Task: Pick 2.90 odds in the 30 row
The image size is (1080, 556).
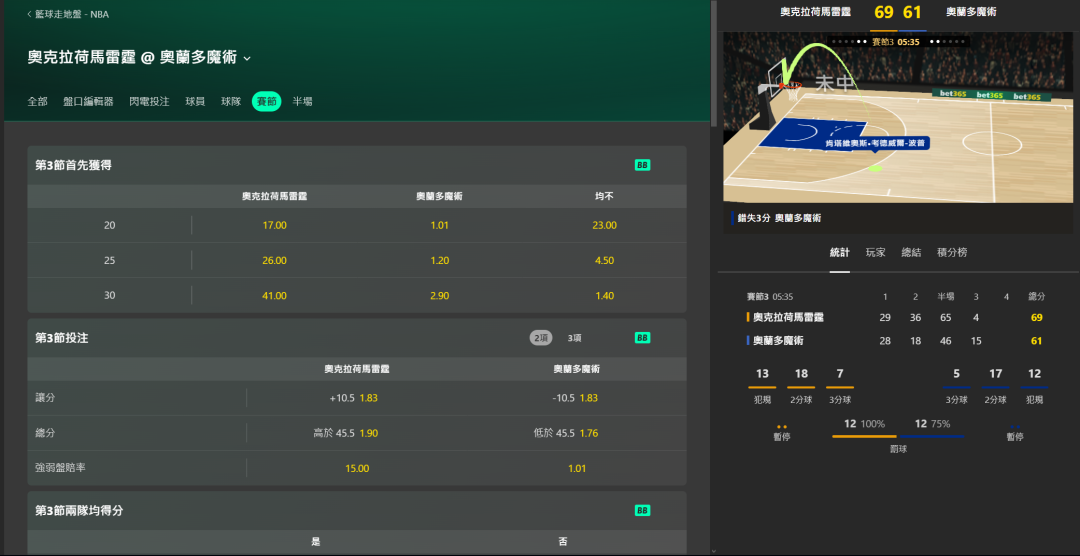Action: tap(439, 296)
